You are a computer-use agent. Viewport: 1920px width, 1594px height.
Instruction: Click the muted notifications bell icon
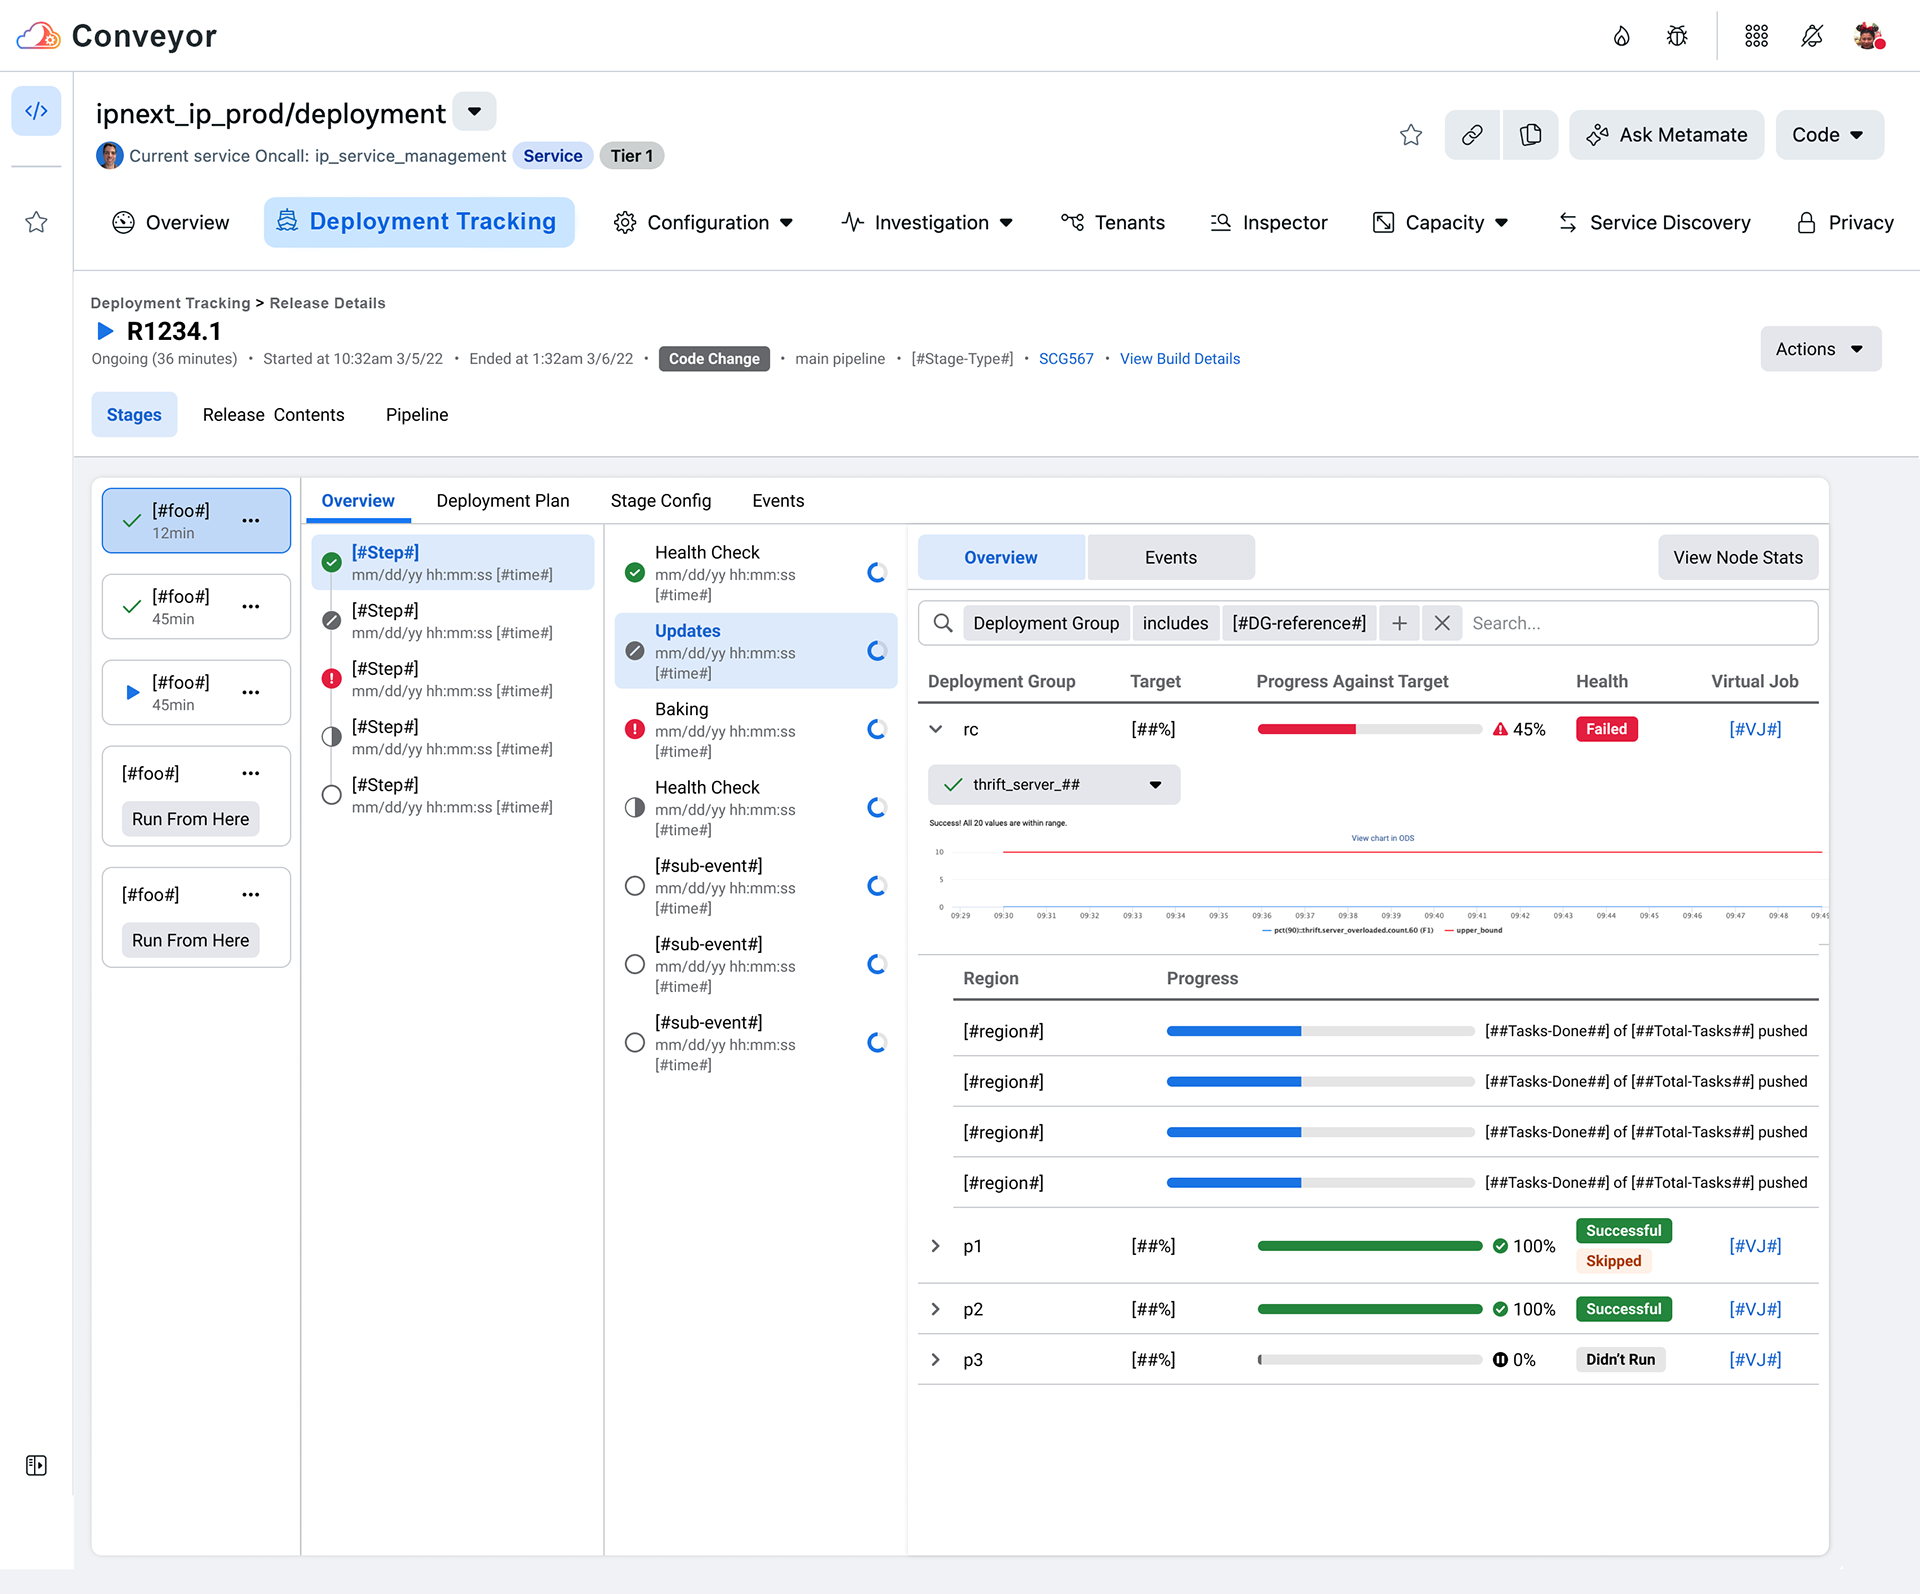(1812, 37)
